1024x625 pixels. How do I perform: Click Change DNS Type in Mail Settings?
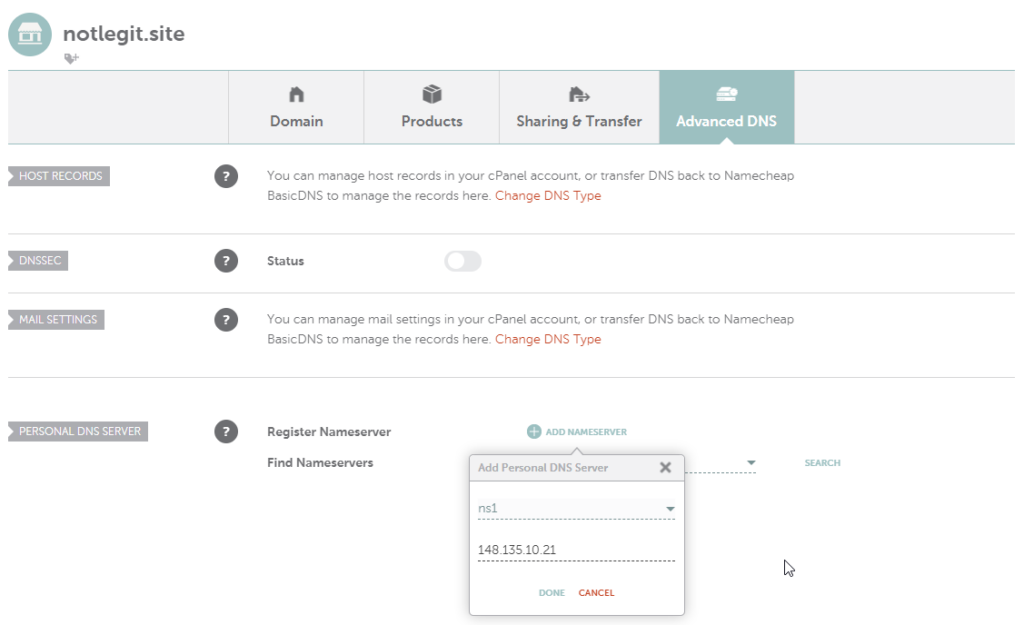click(548, 339)
